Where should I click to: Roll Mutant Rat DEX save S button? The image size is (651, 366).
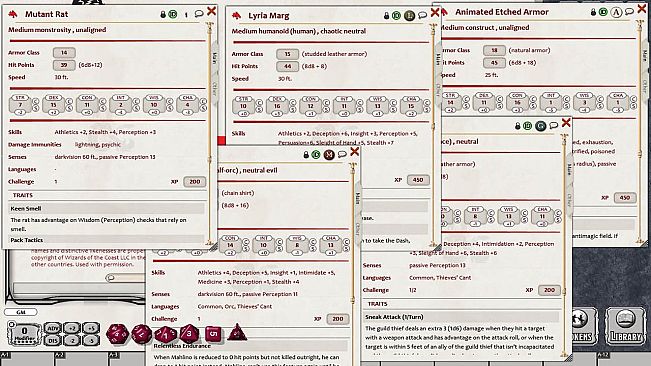[69, 108]
